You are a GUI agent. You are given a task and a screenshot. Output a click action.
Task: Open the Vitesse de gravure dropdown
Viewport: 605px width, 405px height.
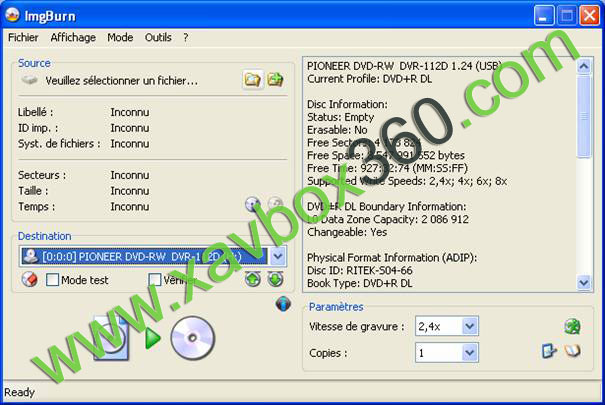click(470, 327)
